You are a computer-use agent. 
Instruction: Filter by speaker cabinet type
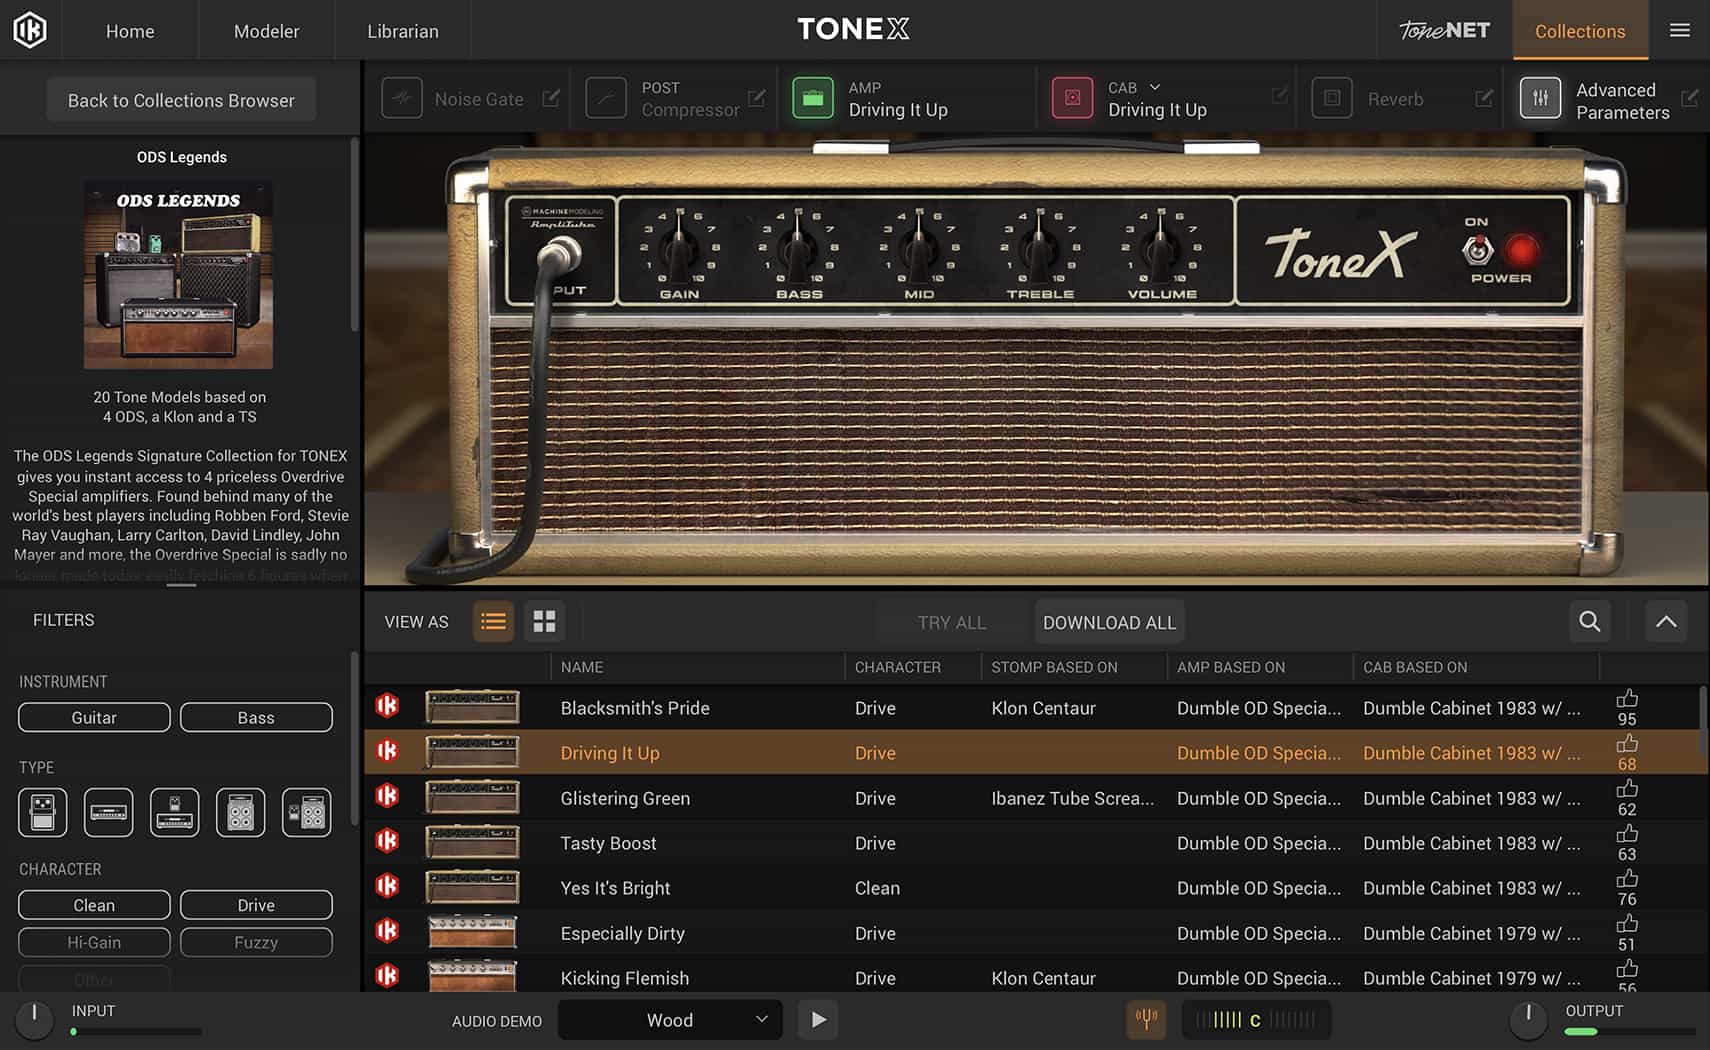point(240,812)
